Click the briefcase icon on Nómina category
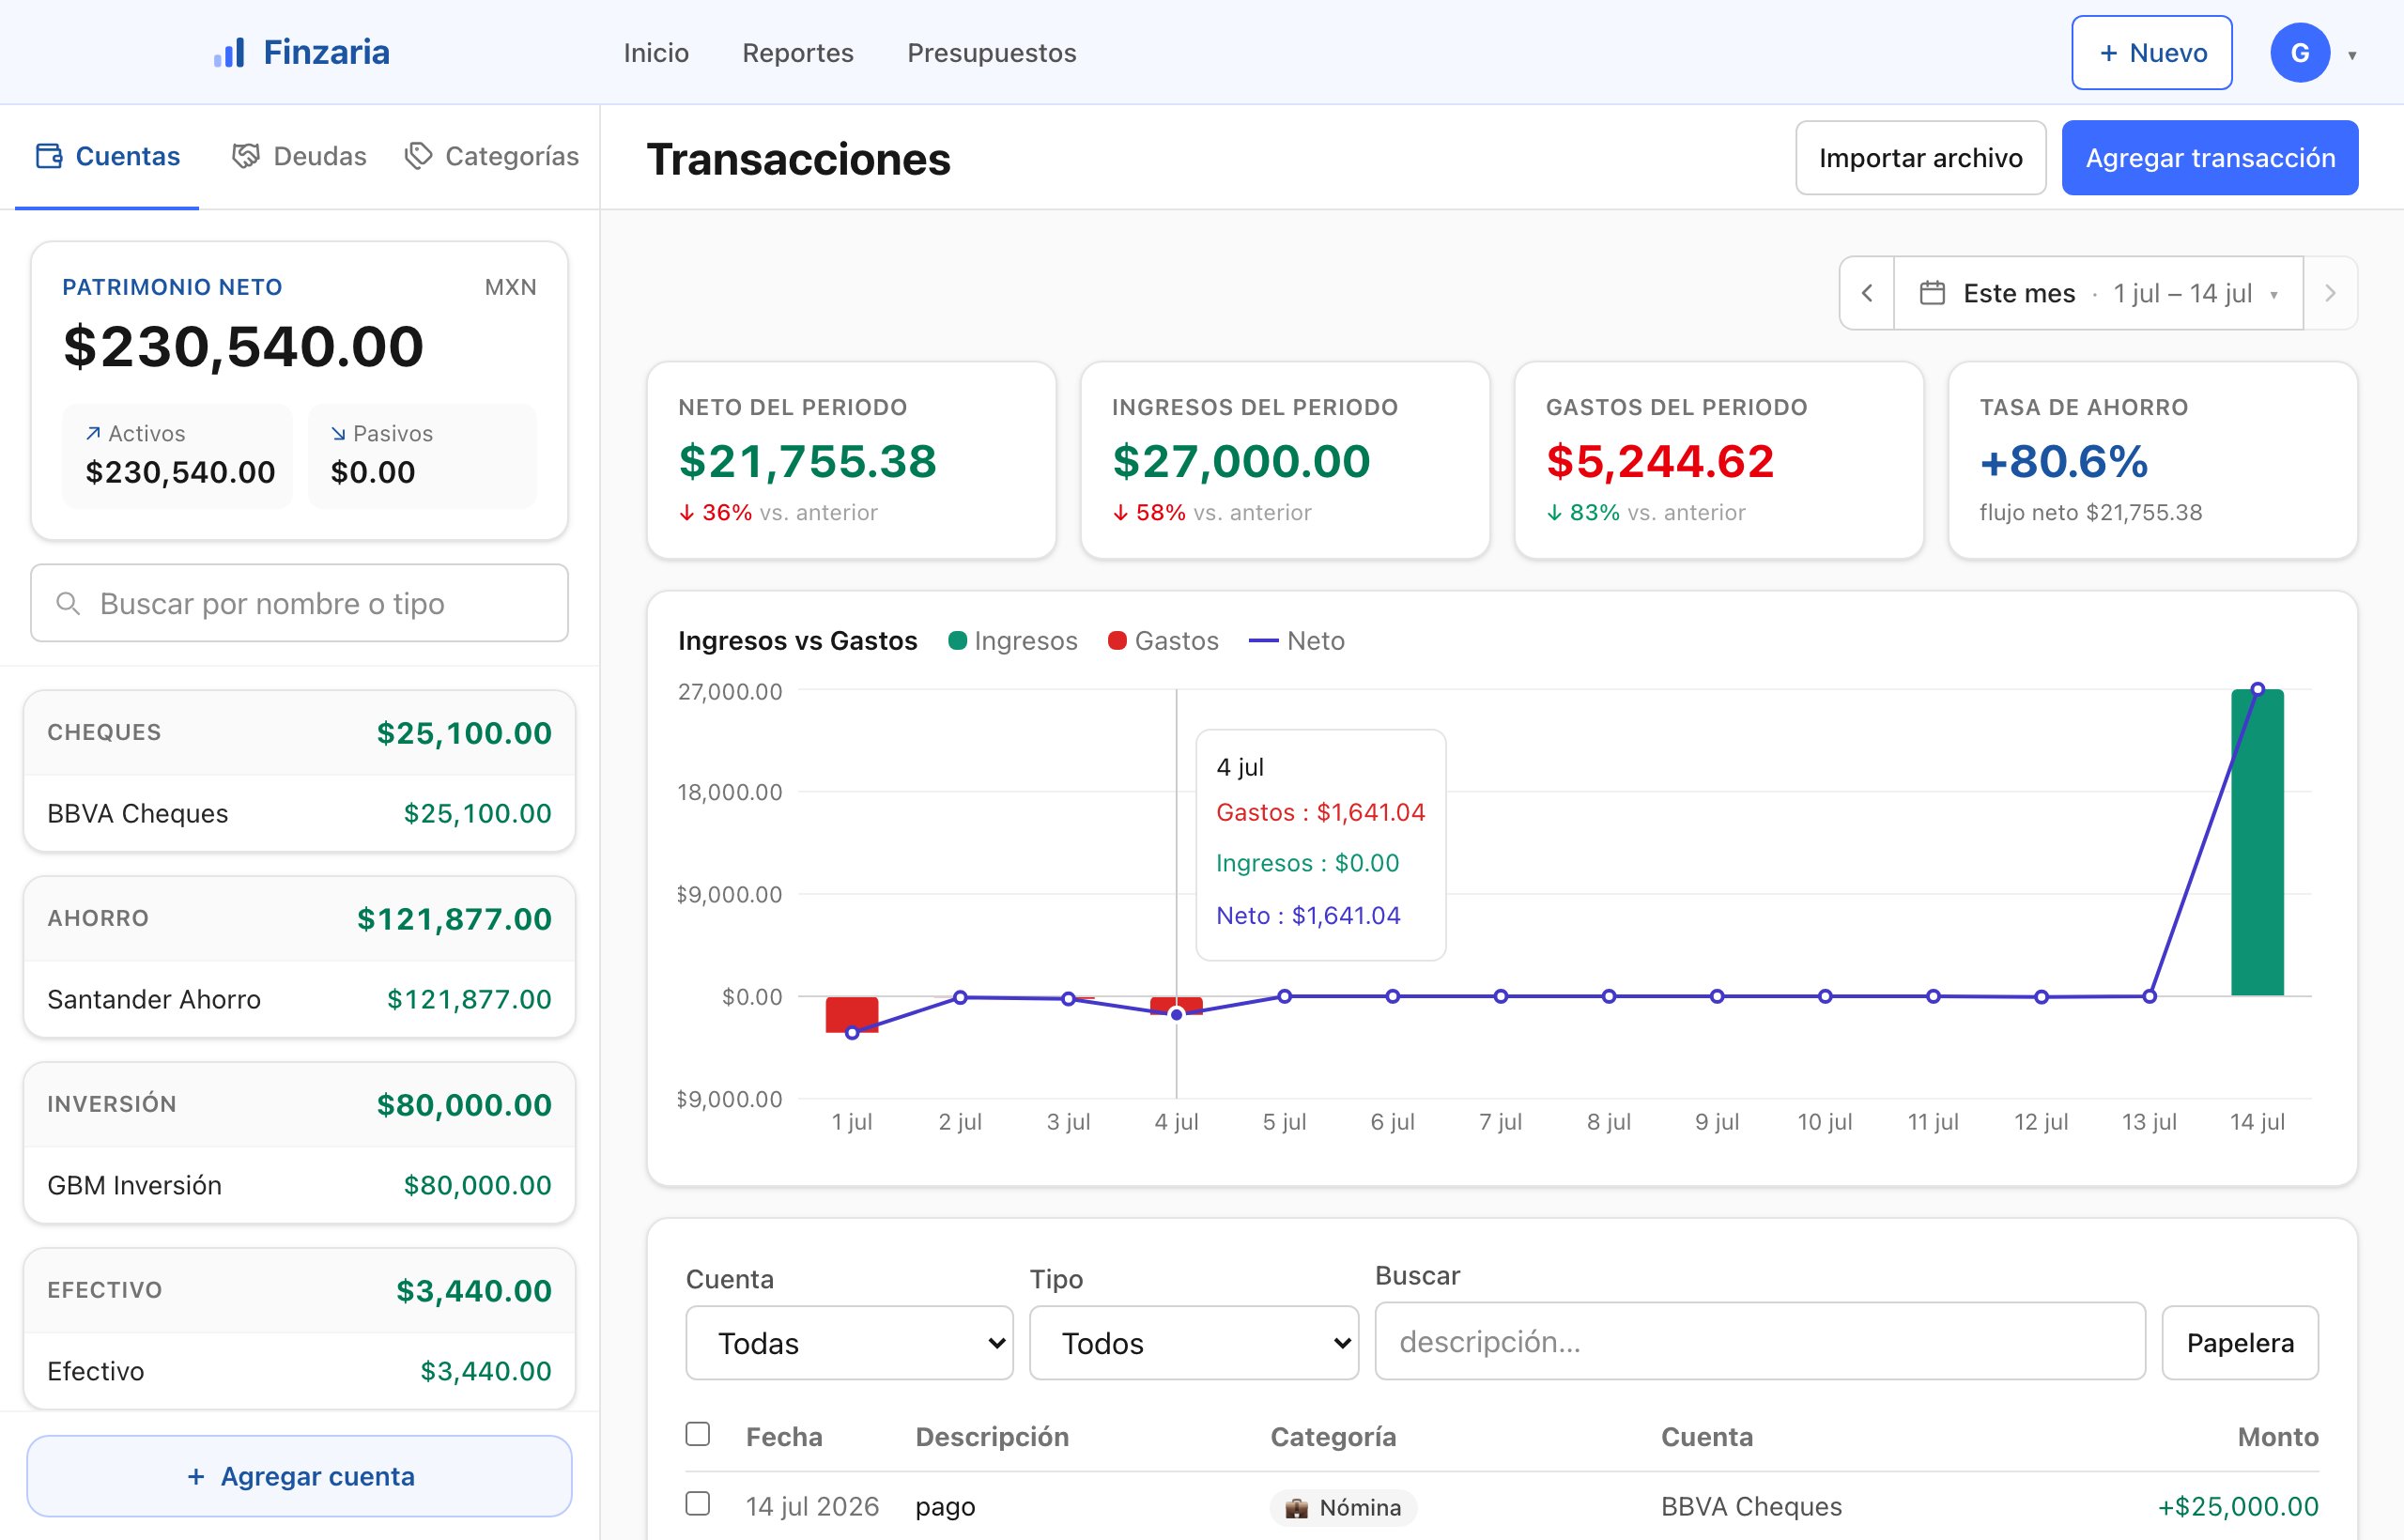 pyautogui.click(x=1296, y=1507)
